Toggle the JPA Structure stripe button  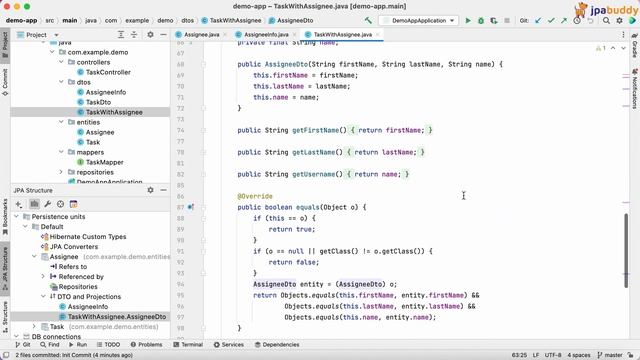point(5,268)
